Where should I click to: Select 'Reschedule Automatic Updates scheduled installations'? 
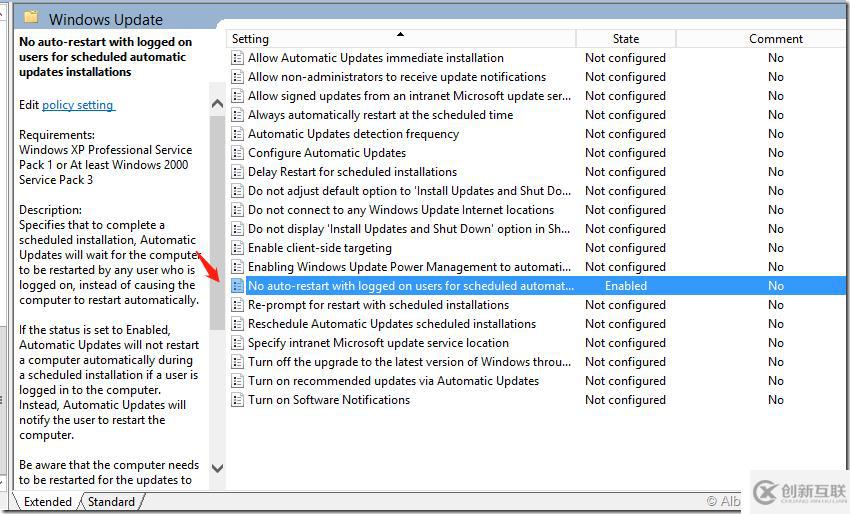click(x=392, y=324)
